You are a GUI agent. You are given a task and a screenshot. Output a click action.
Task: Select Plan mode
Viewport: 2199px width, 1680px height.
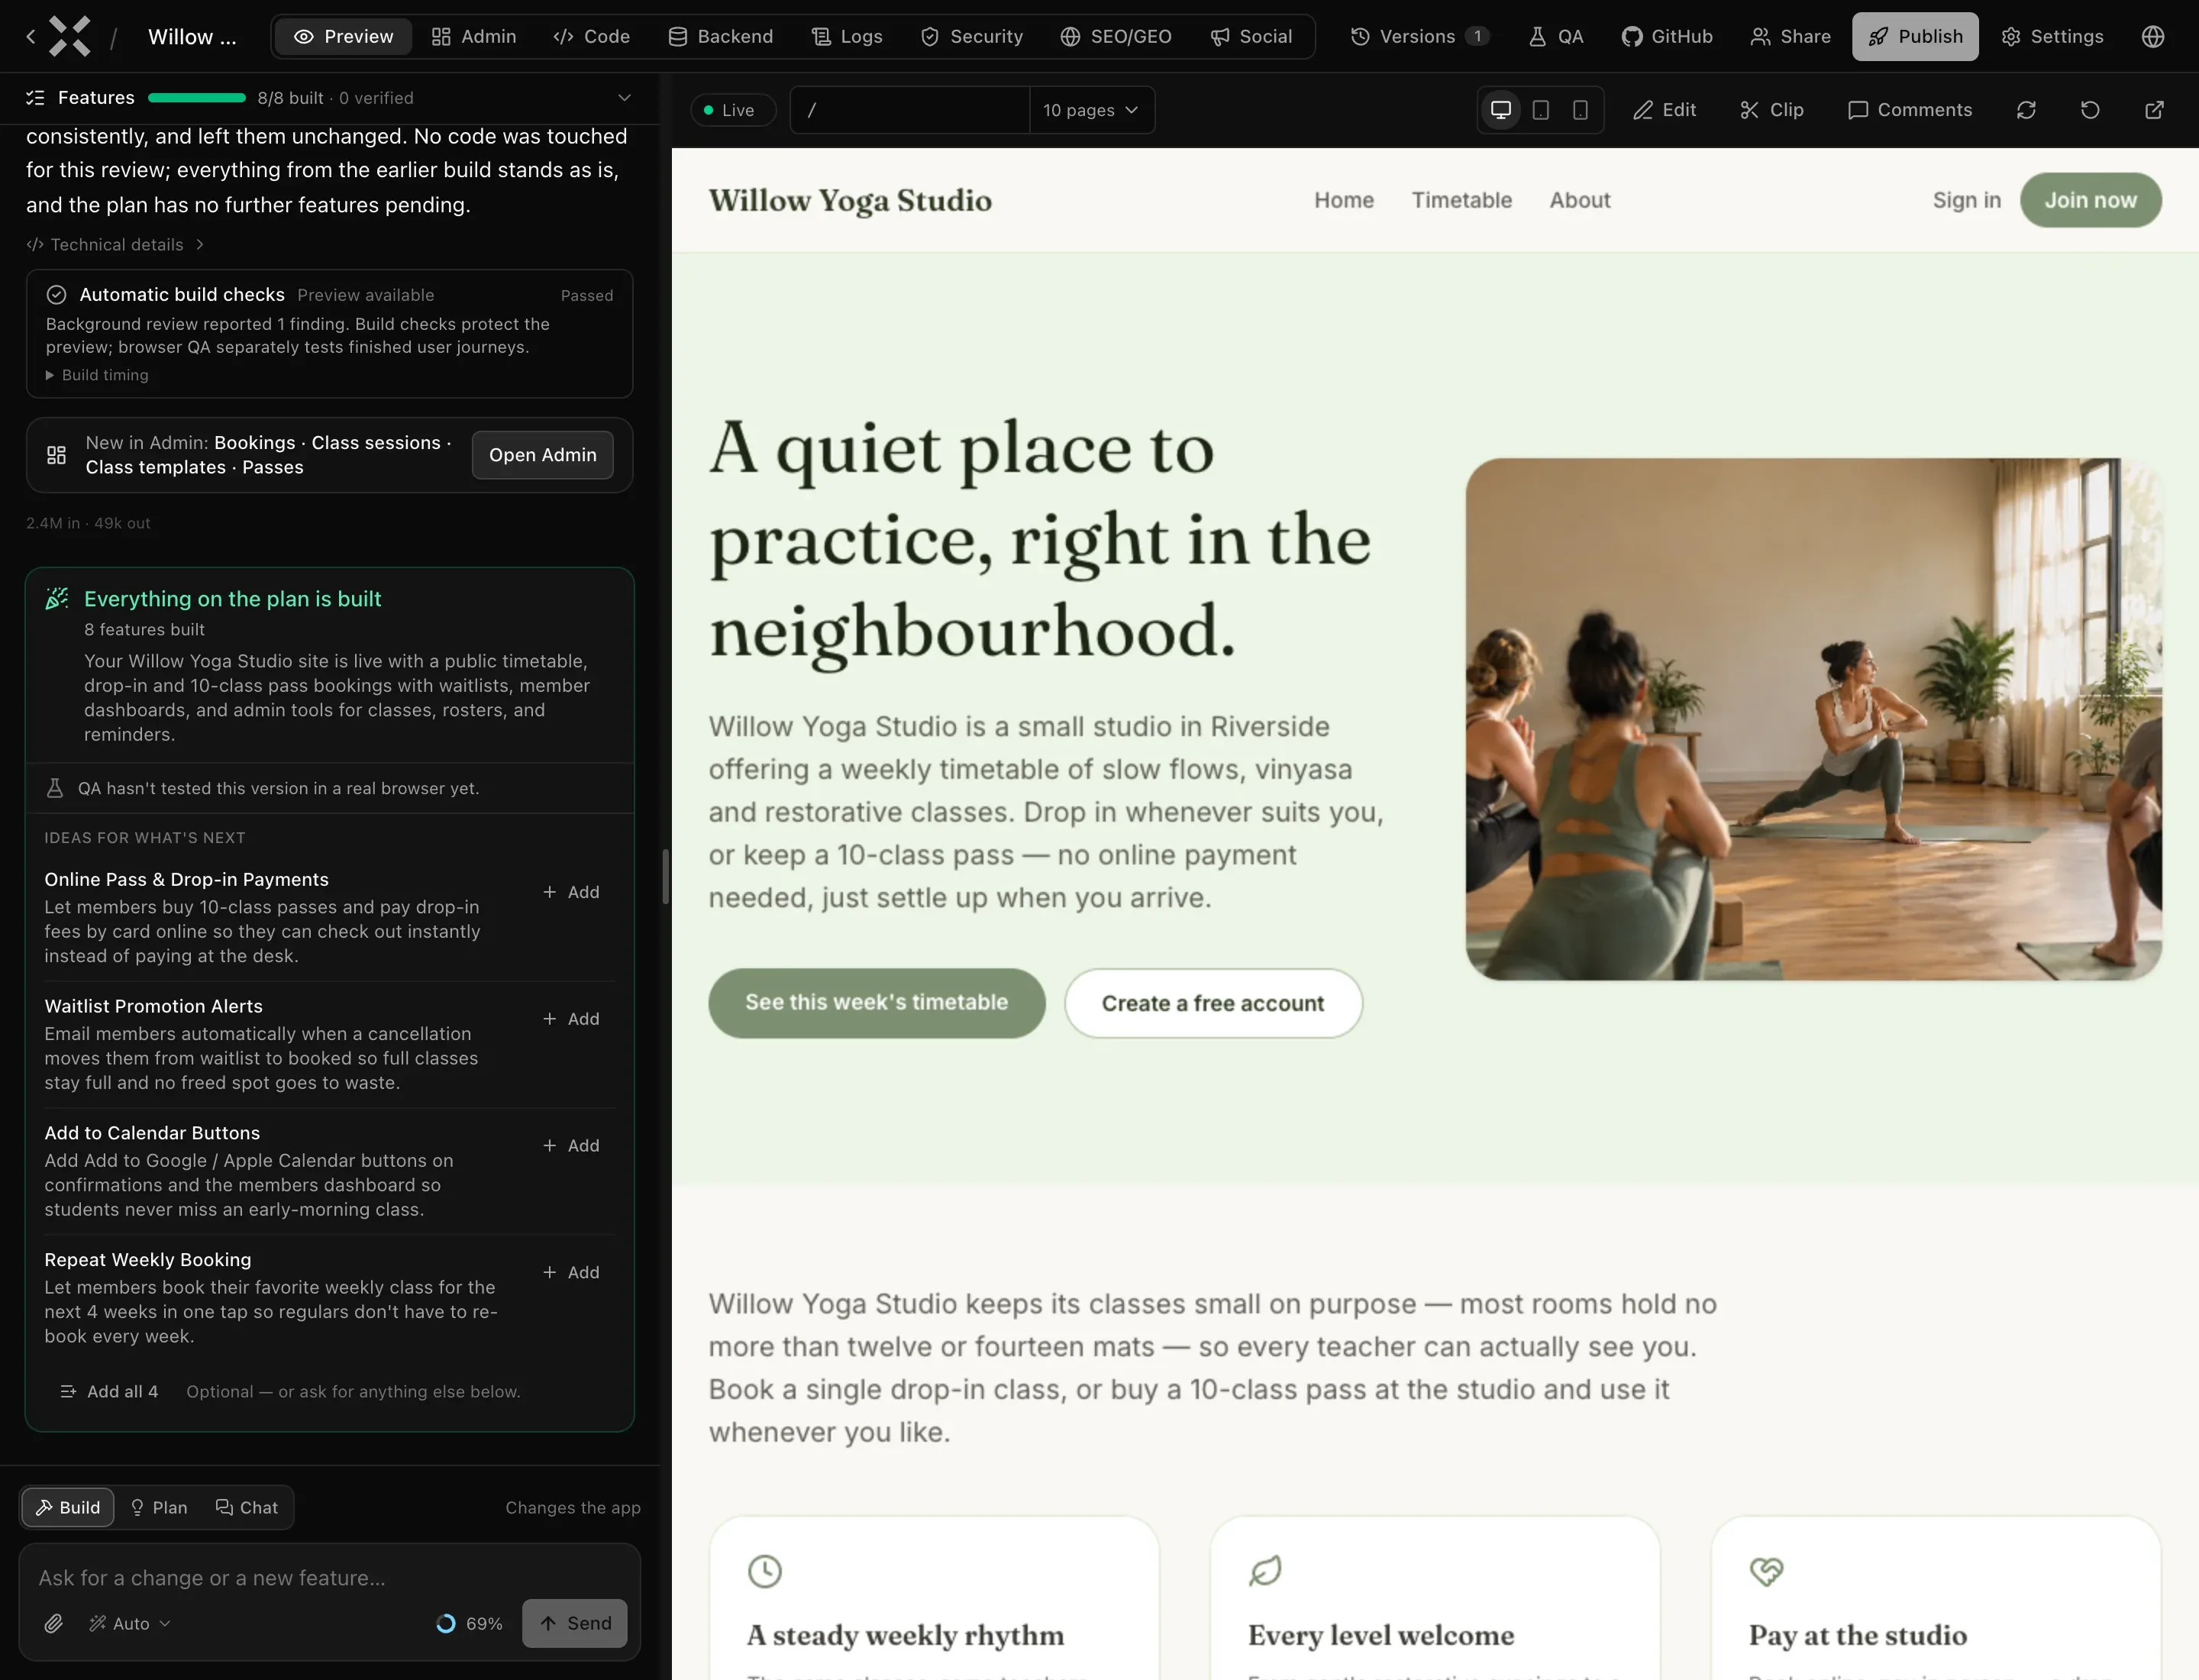tap(159, 1507)
